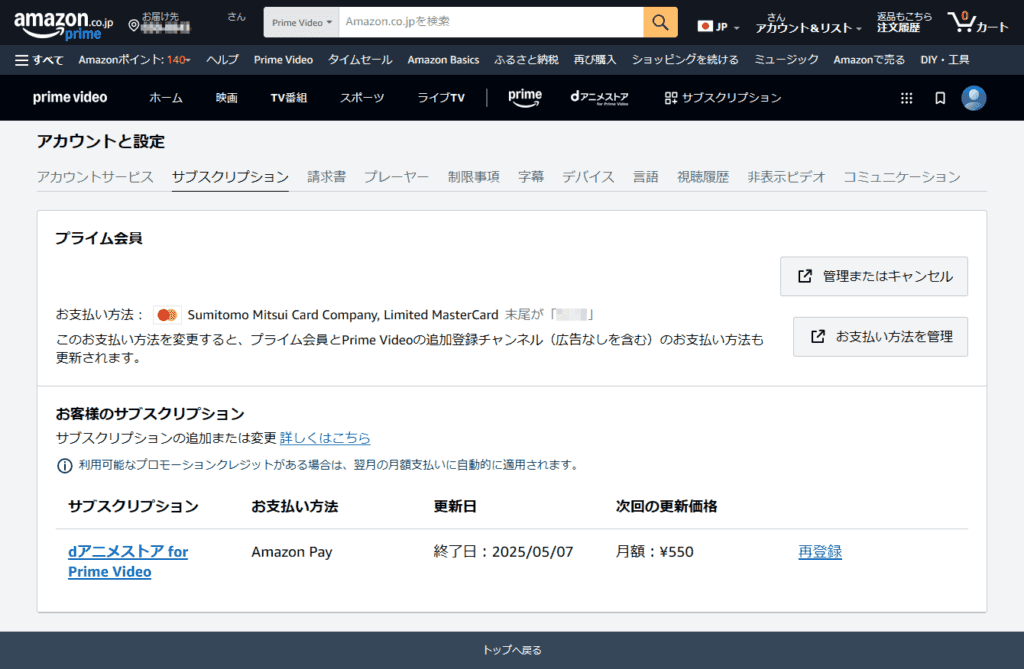Open the すべて hamburger menu
The image size is (1024, 669).
(x=39, y=60)
